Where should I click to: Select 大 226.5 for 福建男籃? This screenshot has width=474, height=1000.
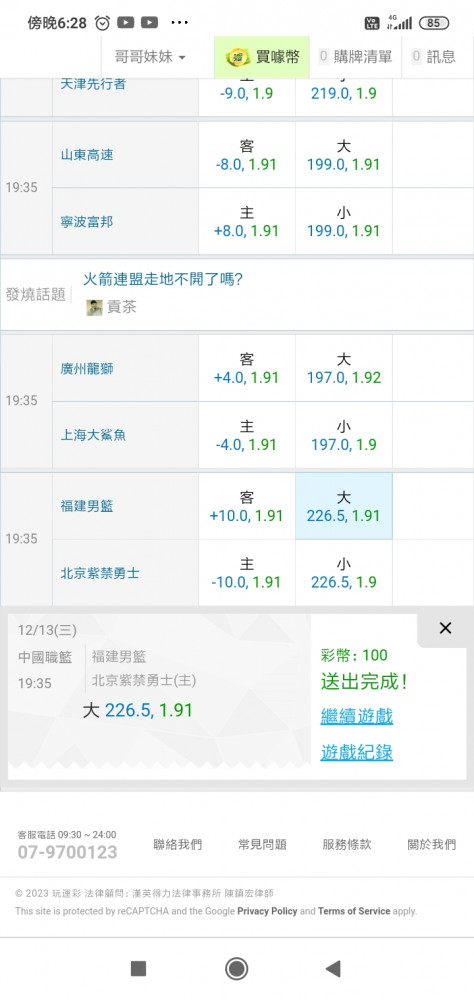344,506
